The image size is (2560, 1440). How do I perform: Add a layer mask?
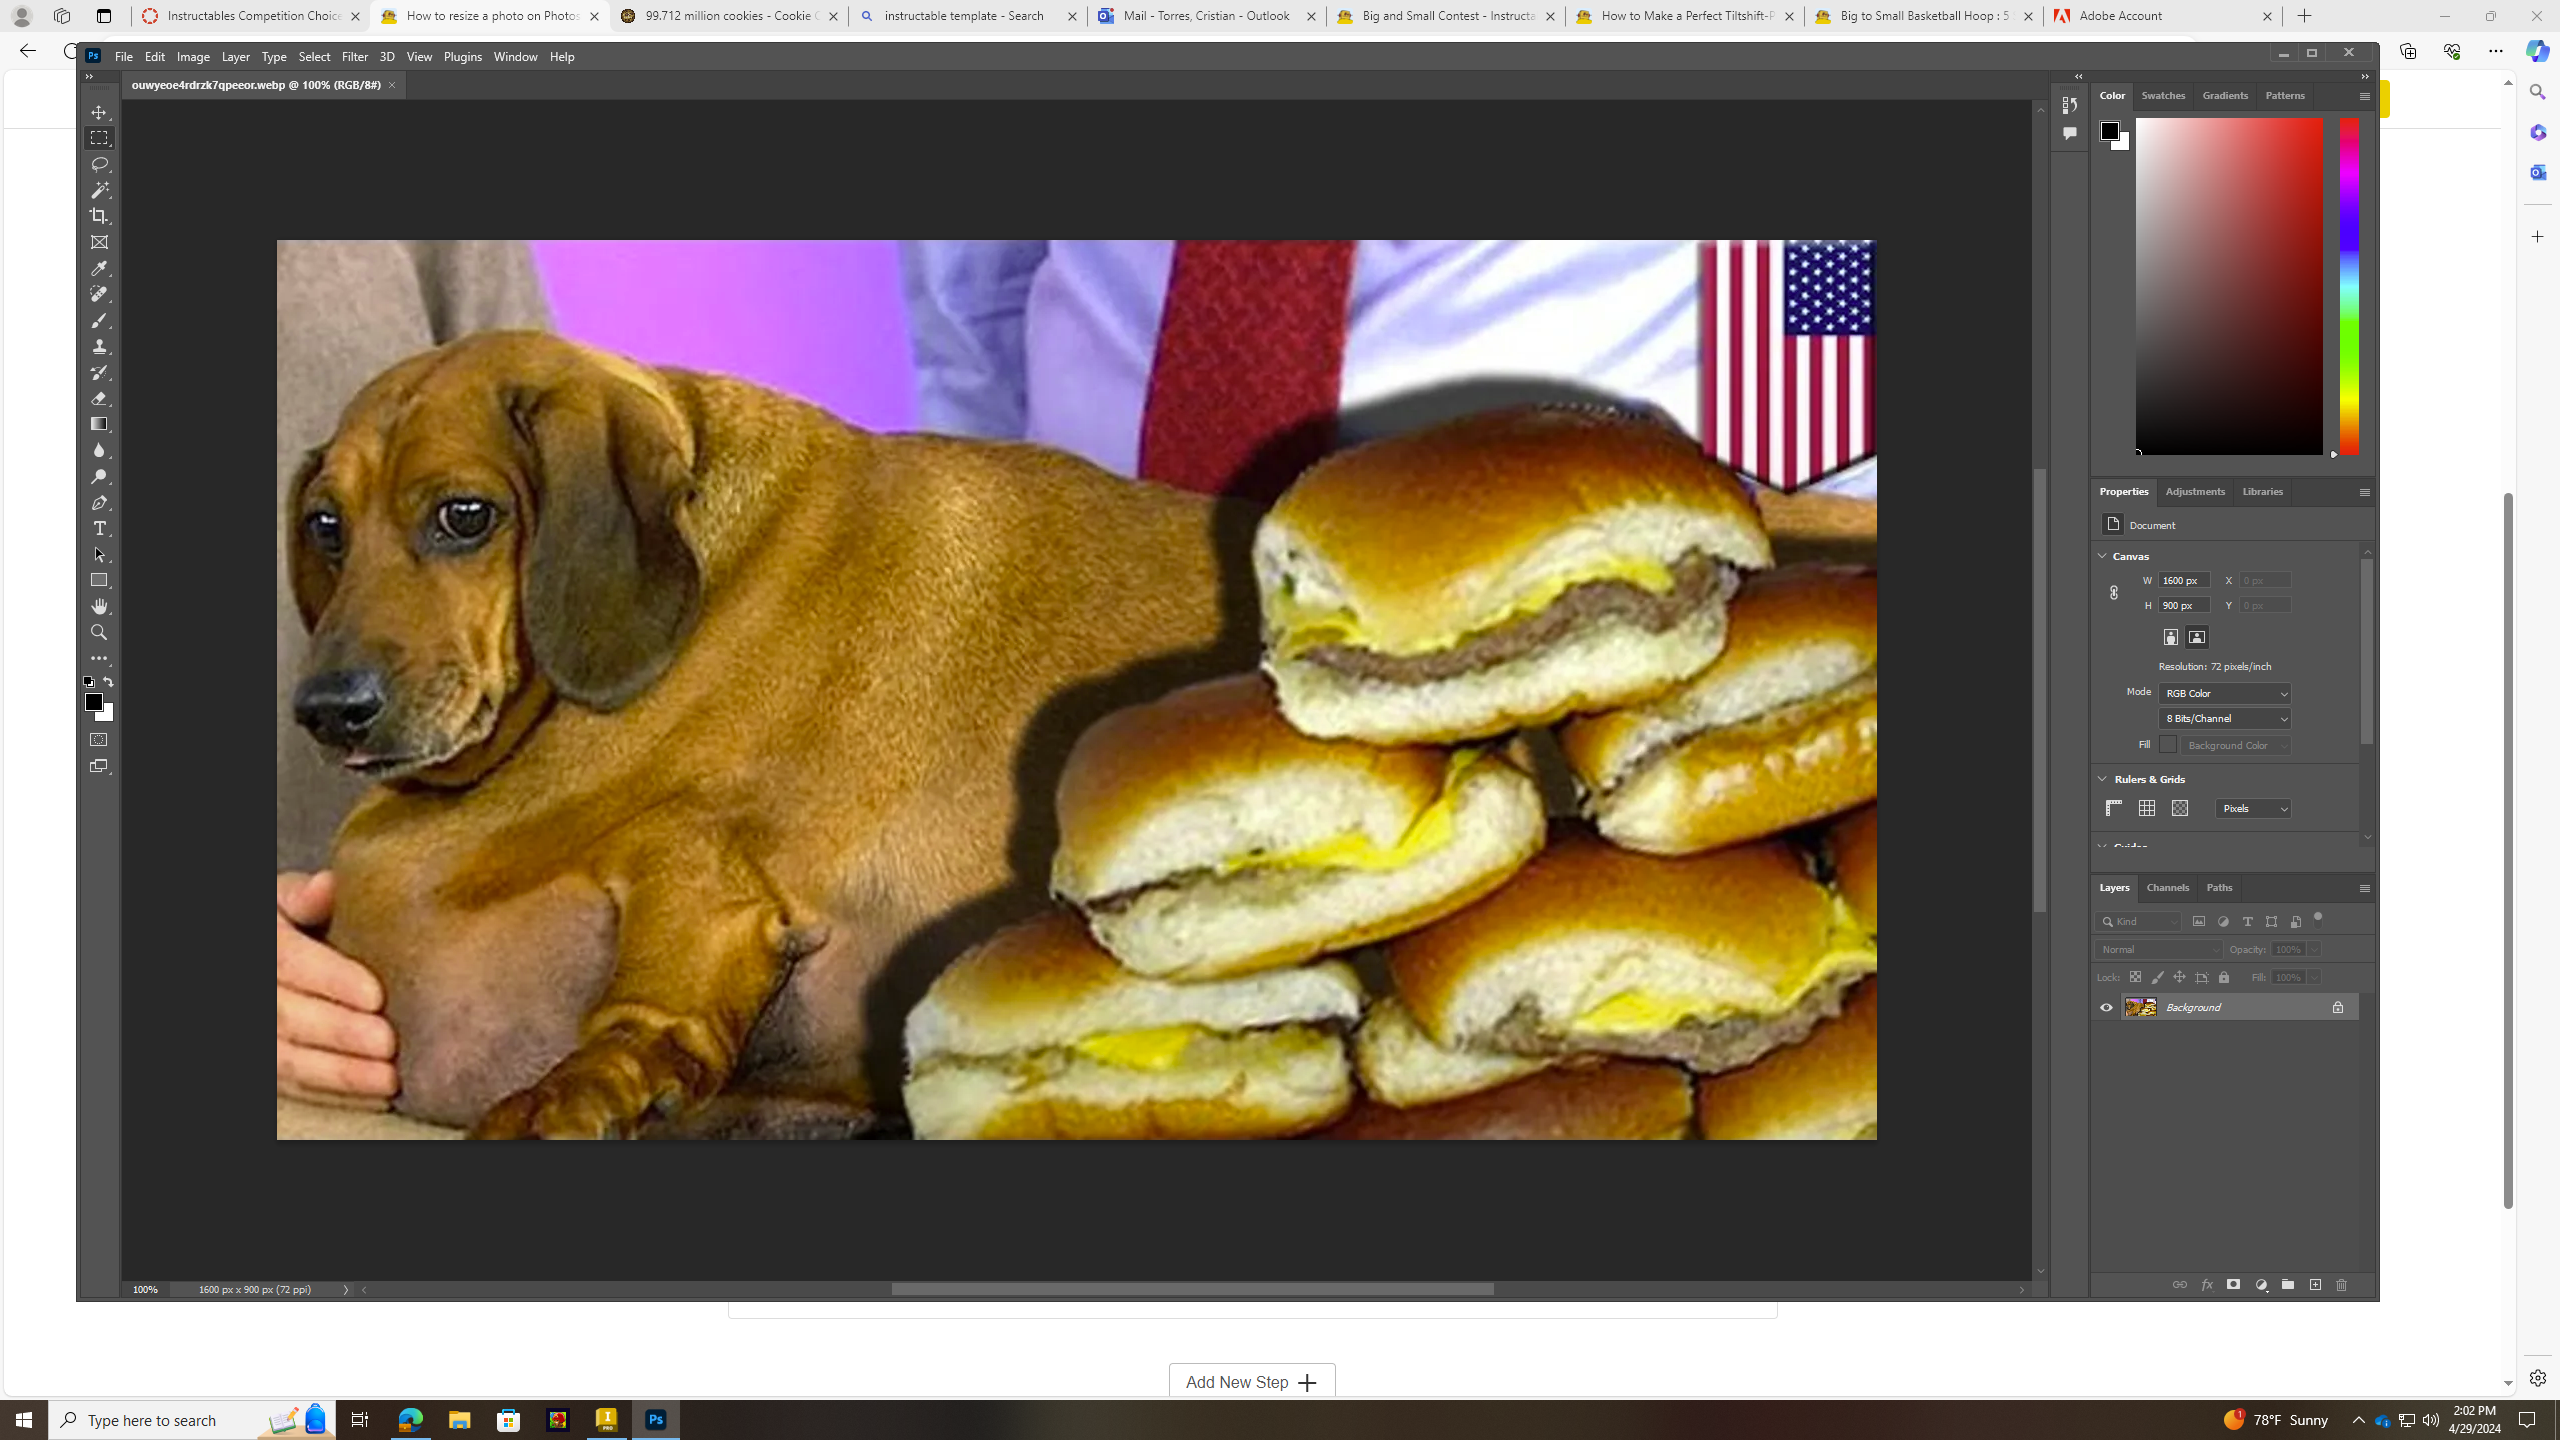coord(2233,1285)
